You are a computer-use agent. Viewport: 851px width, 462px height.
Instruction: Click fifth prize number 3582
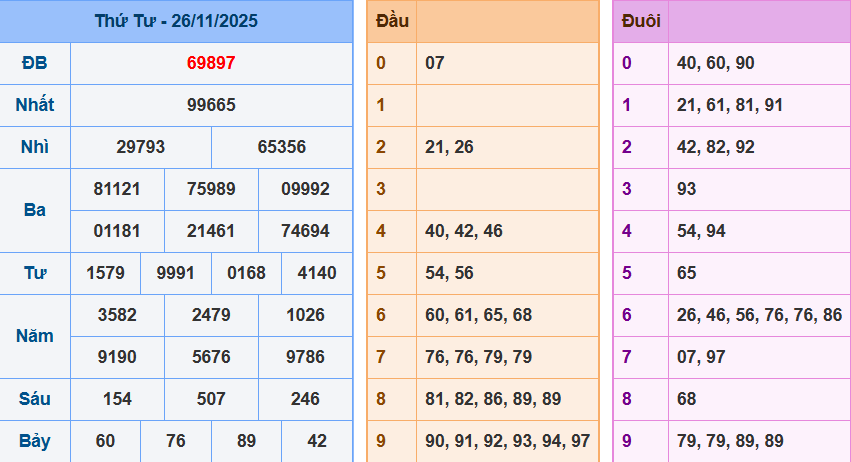(x=117, y=315)
